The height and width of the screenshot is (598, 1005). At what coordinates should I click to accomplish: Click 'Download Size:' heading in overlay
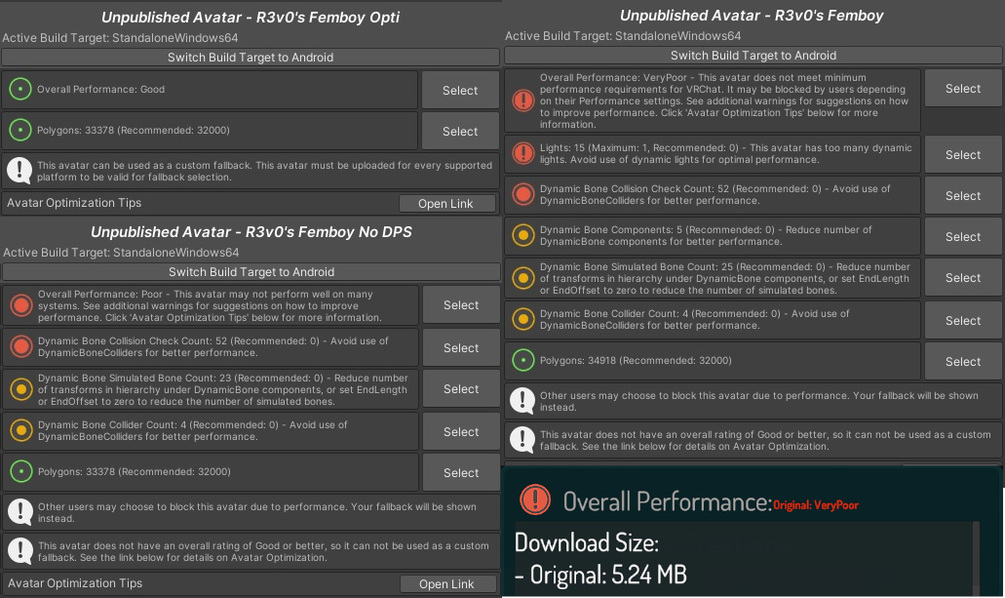click(x=586, y=543)
